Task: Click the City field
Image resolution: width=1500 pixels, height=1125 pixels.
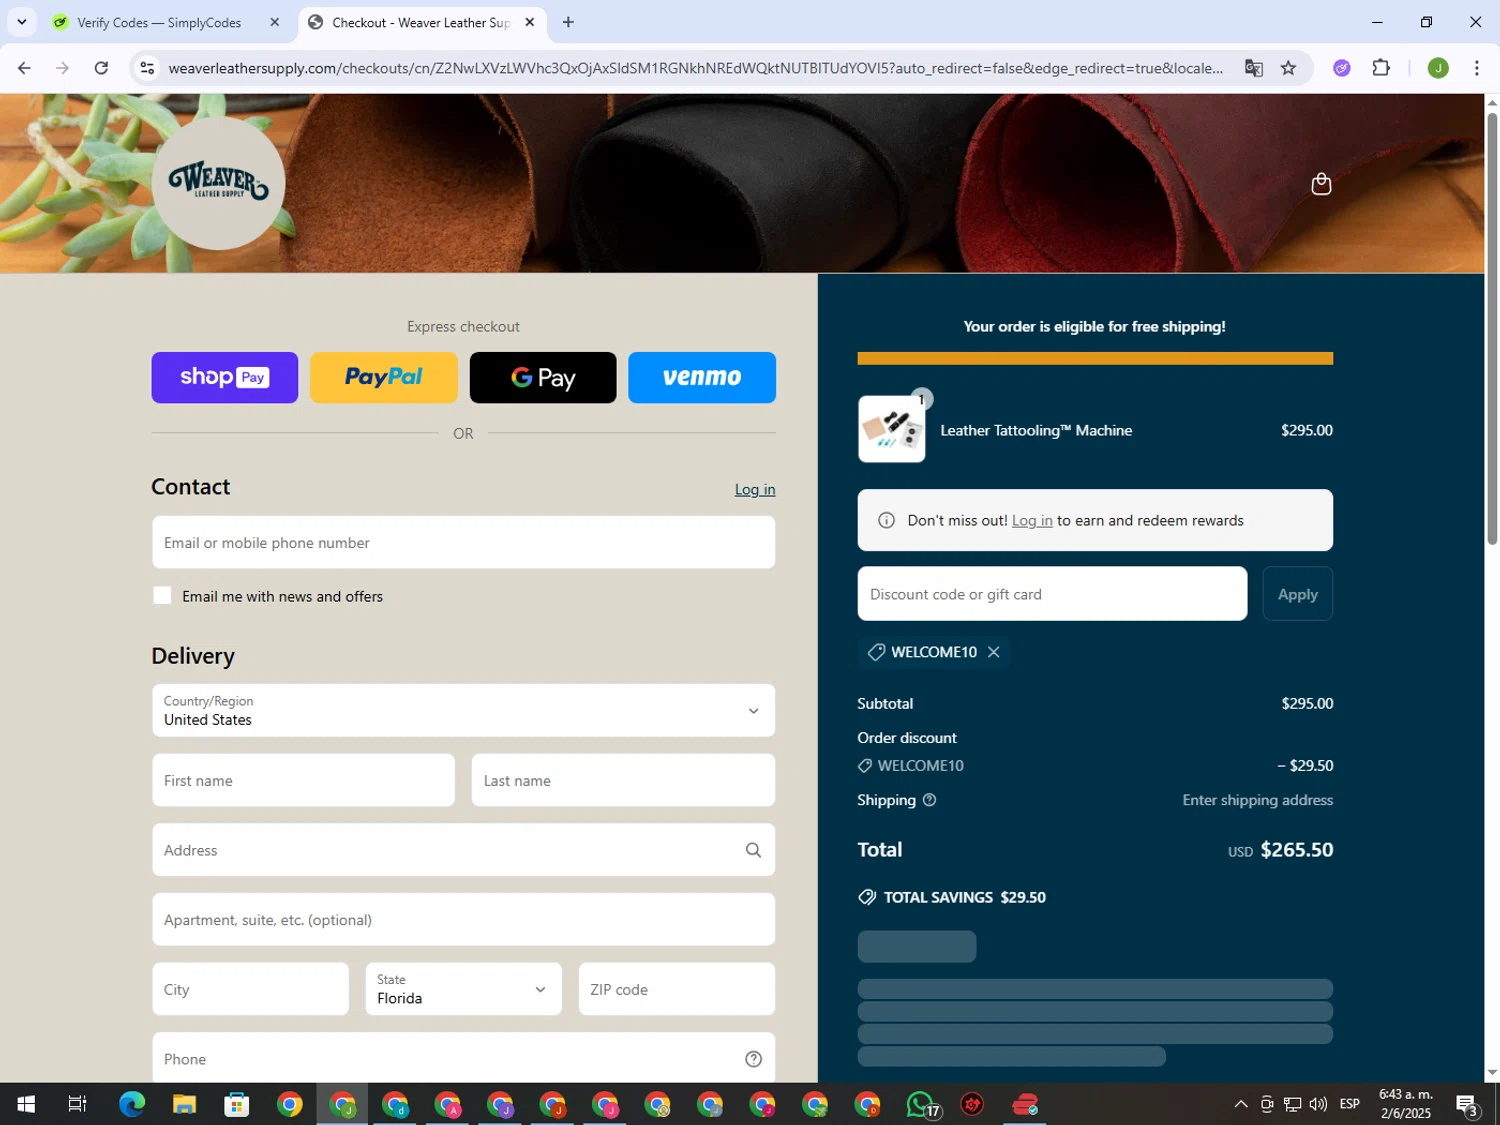Action: [250, 989]
